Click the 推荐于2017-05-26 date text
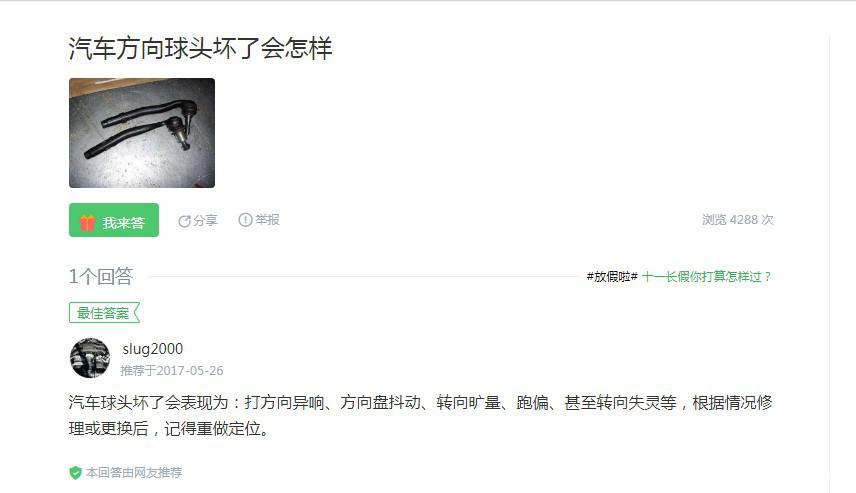Screen dimensions: 856x493 (x=172, y=371)
